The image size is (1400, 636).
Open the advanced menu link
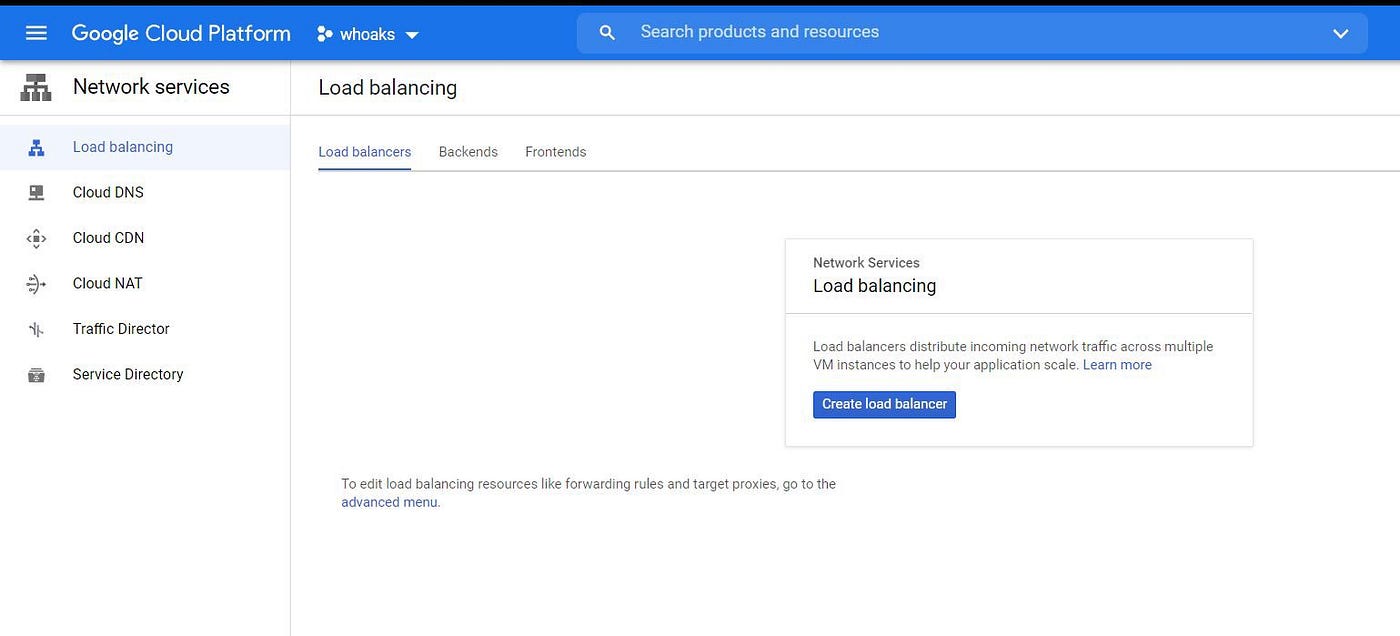[390, 502]
